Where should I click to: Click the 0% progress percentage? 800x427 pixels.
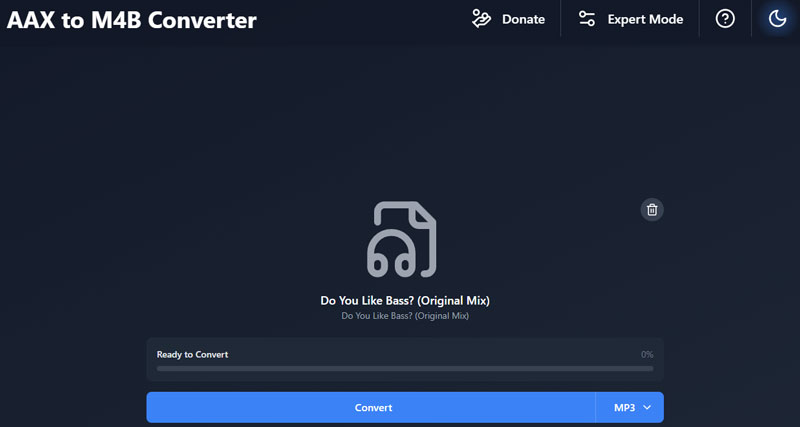click(646, 354)
